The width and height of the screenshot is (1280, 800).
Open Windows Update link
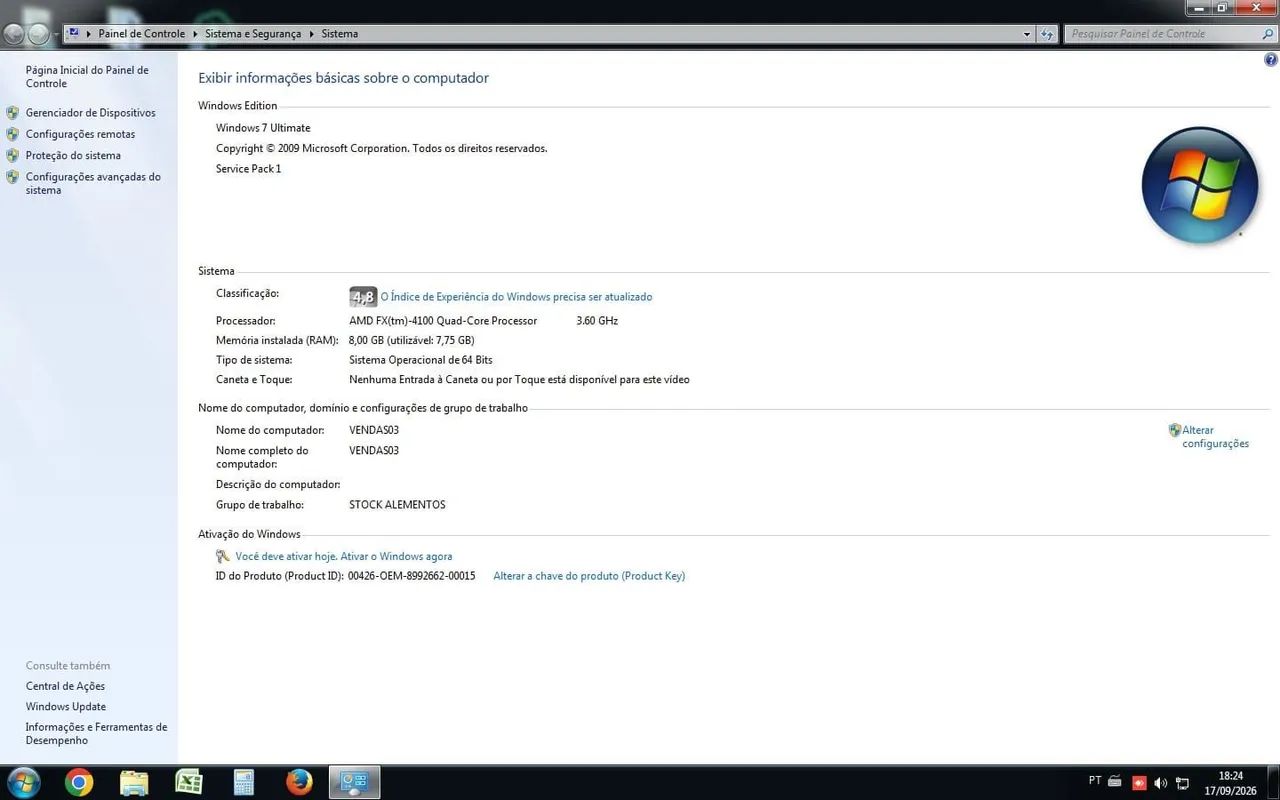pos(66,707)
